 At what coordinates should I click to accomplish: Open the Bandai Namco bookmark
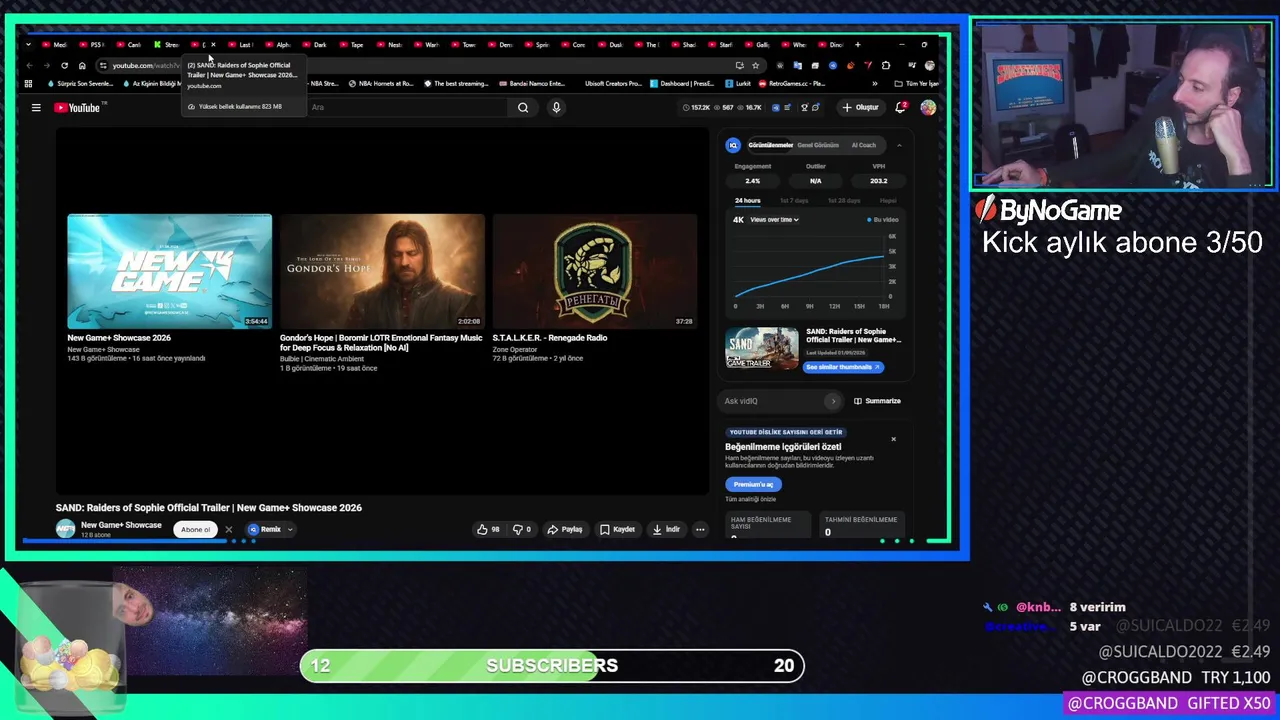[x=532, y=84]
